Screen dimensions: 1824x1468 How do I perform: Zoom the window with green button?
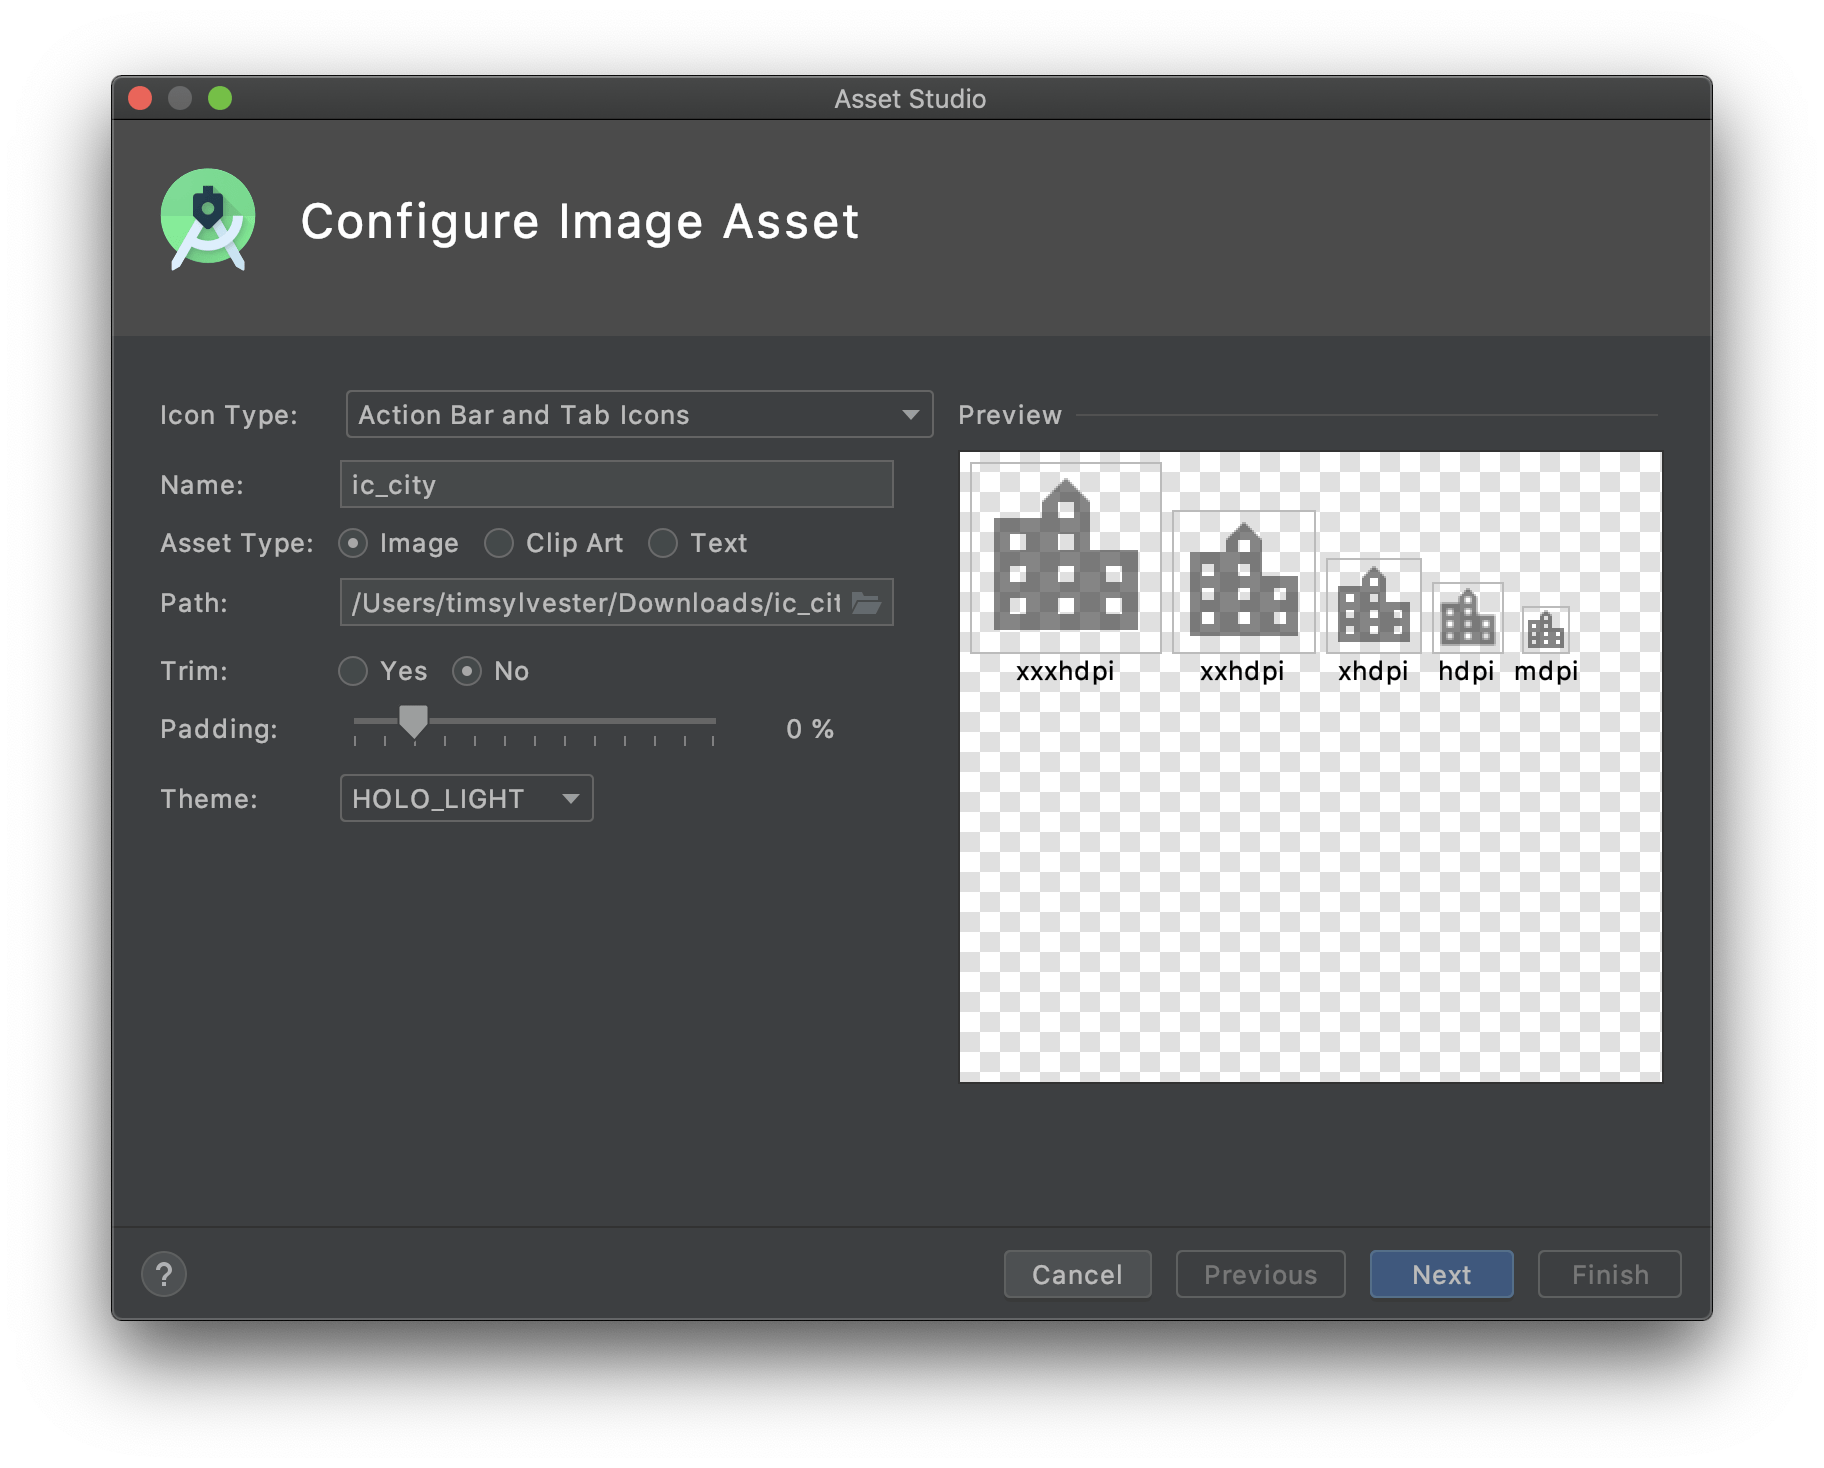tap(220, 98)
